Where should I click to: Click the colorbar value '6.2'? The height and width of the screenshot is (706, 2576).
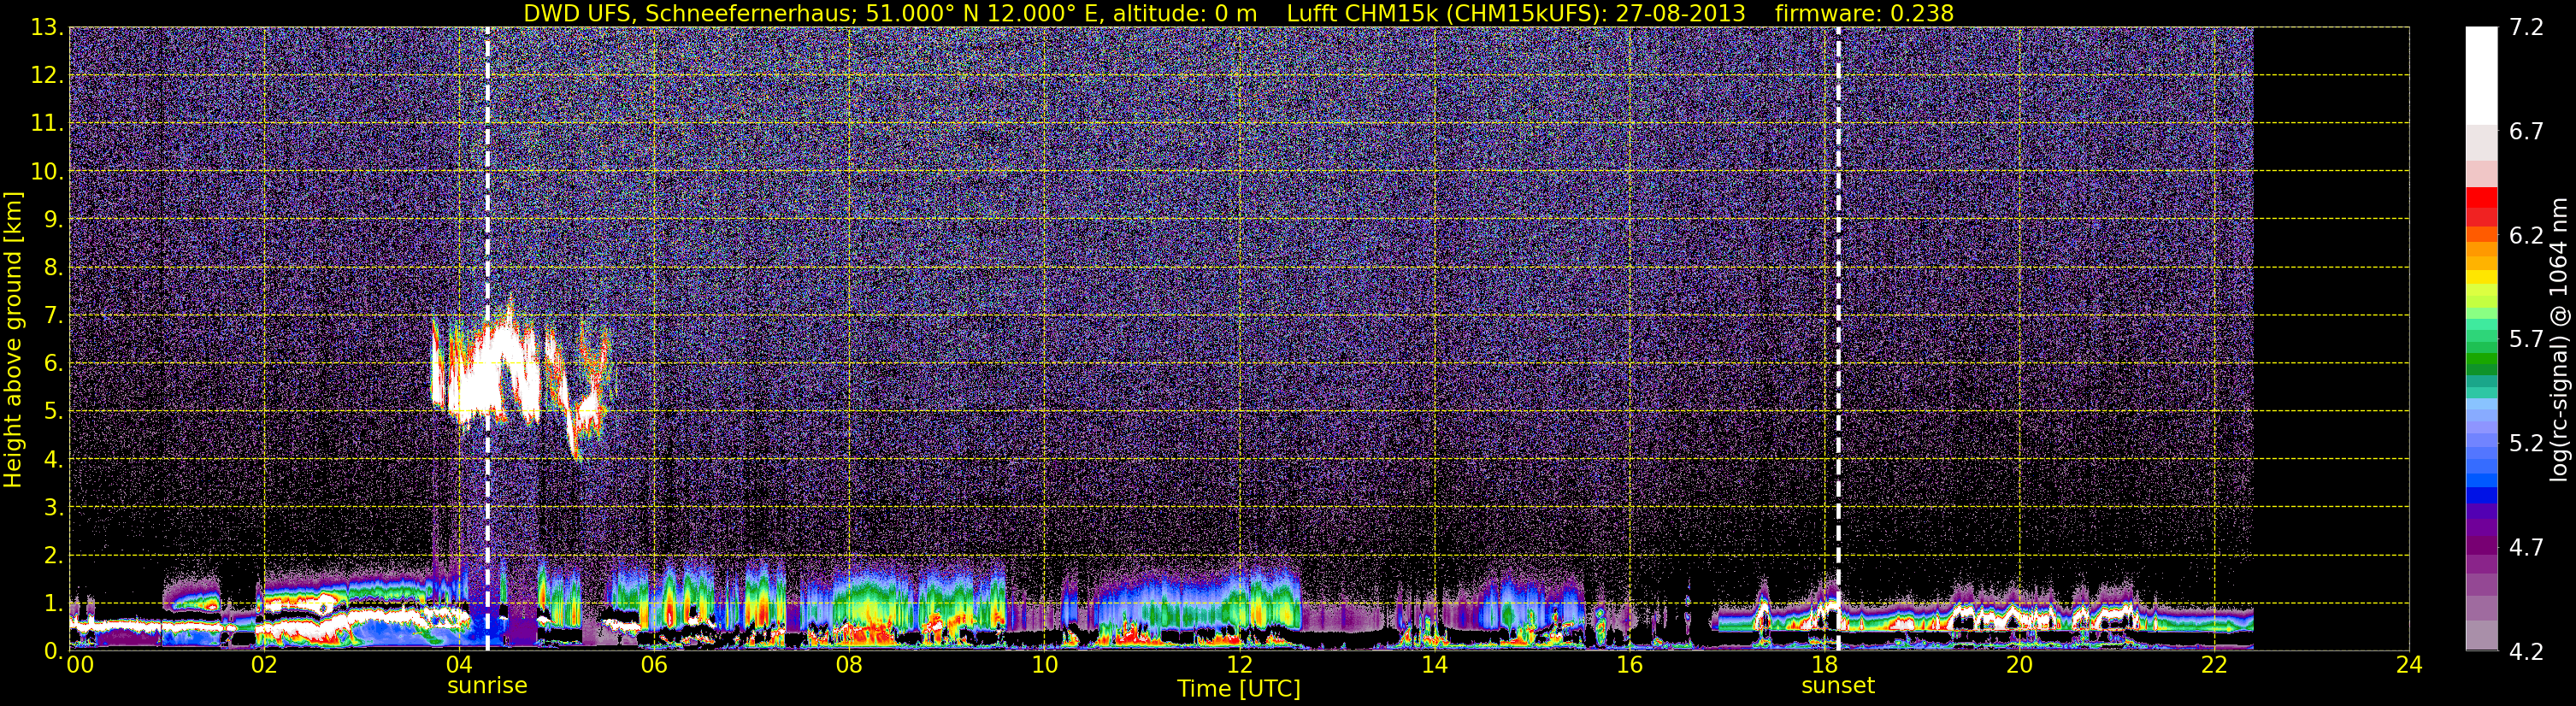point(2526,235)
